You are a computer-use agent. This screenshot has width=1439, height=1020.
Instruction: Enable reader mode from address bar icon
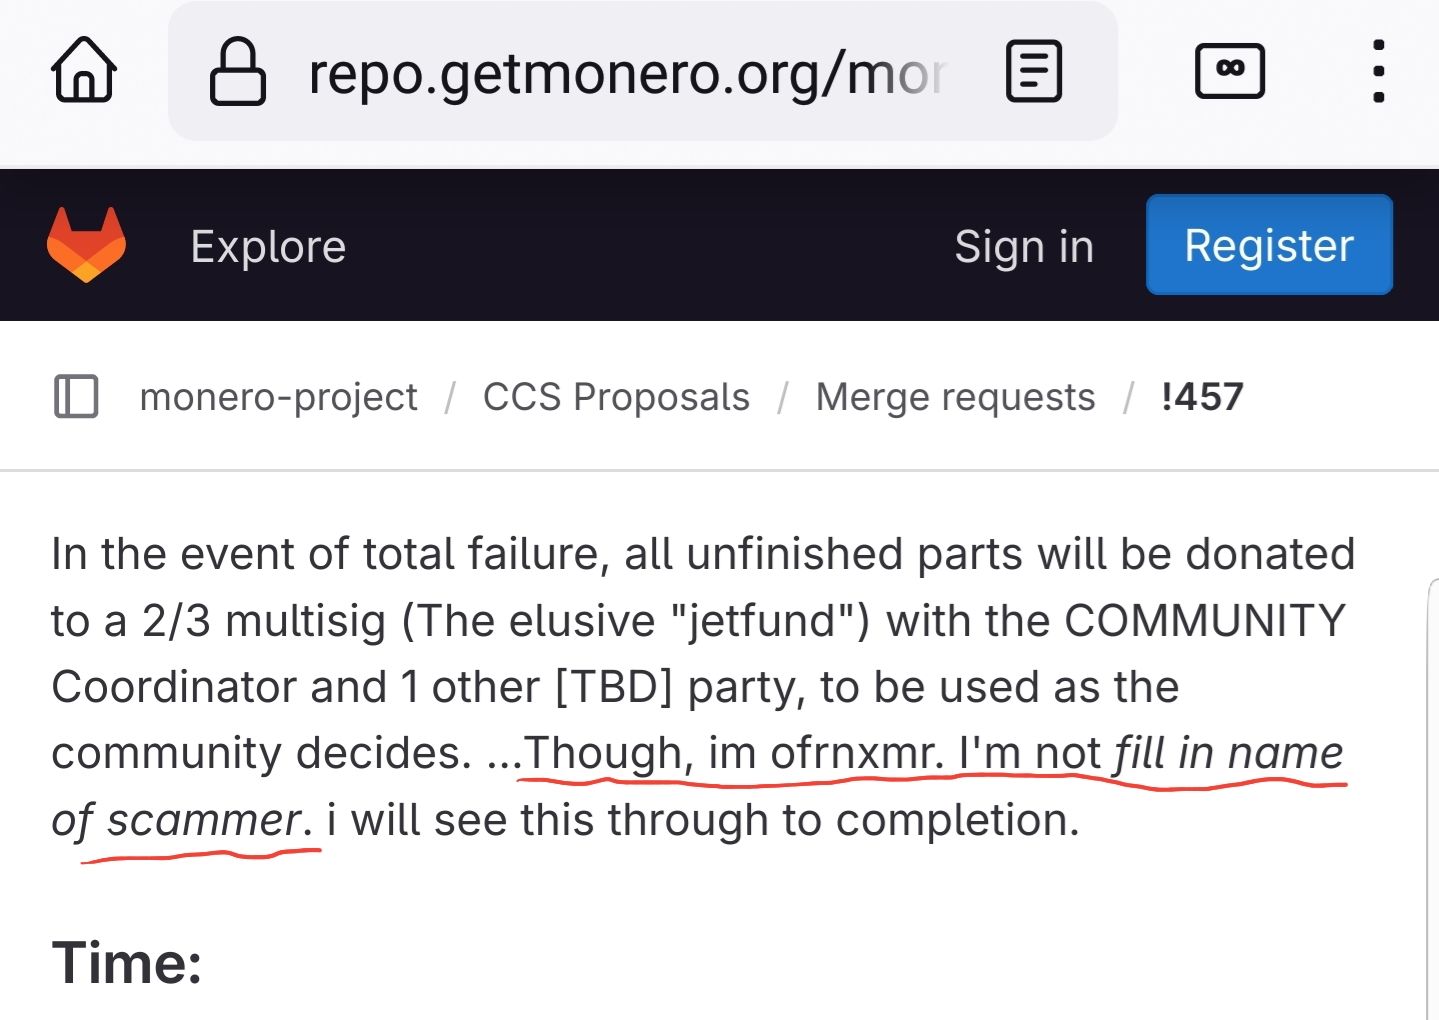(x=1033, y=71)
